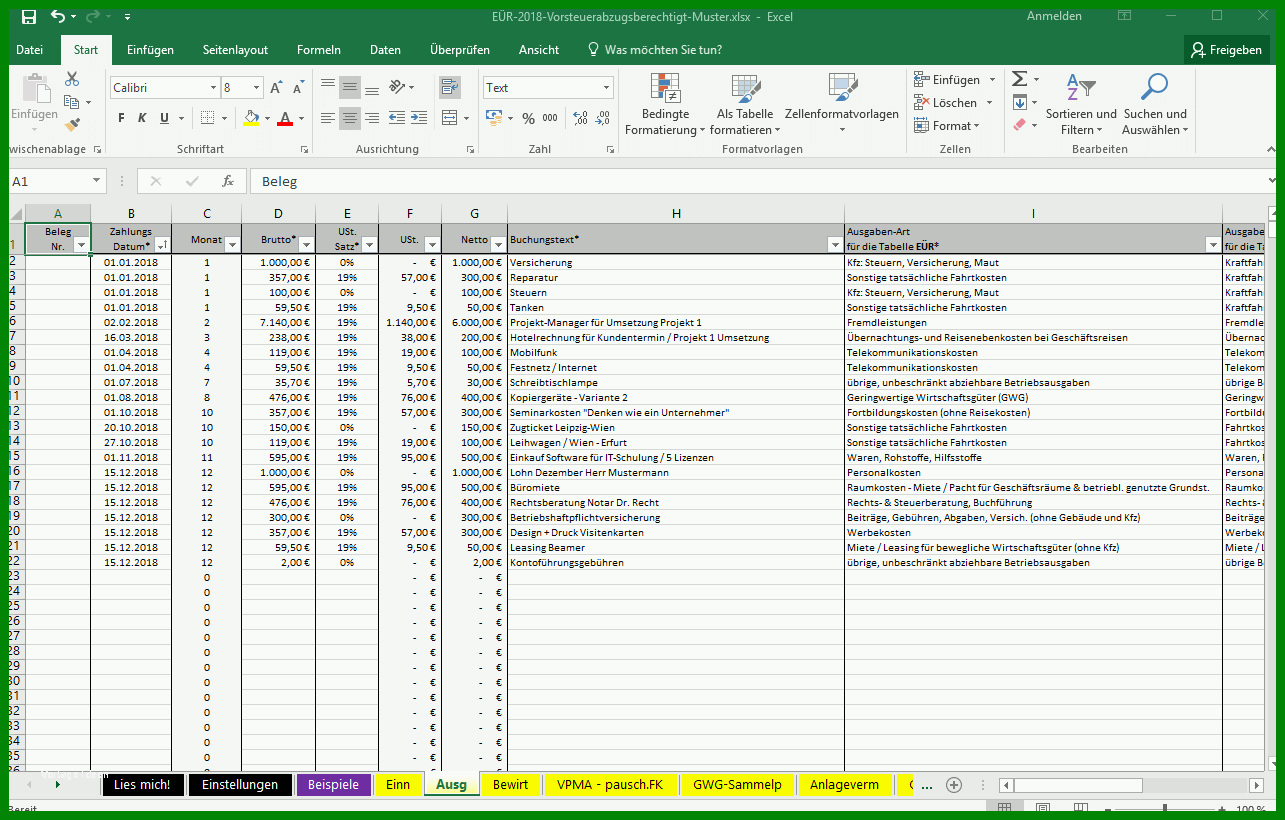Image resolution: width=1285 pixels, height=820 pixels.
Task: Remove a decimal place
Action: click(602, 118)
